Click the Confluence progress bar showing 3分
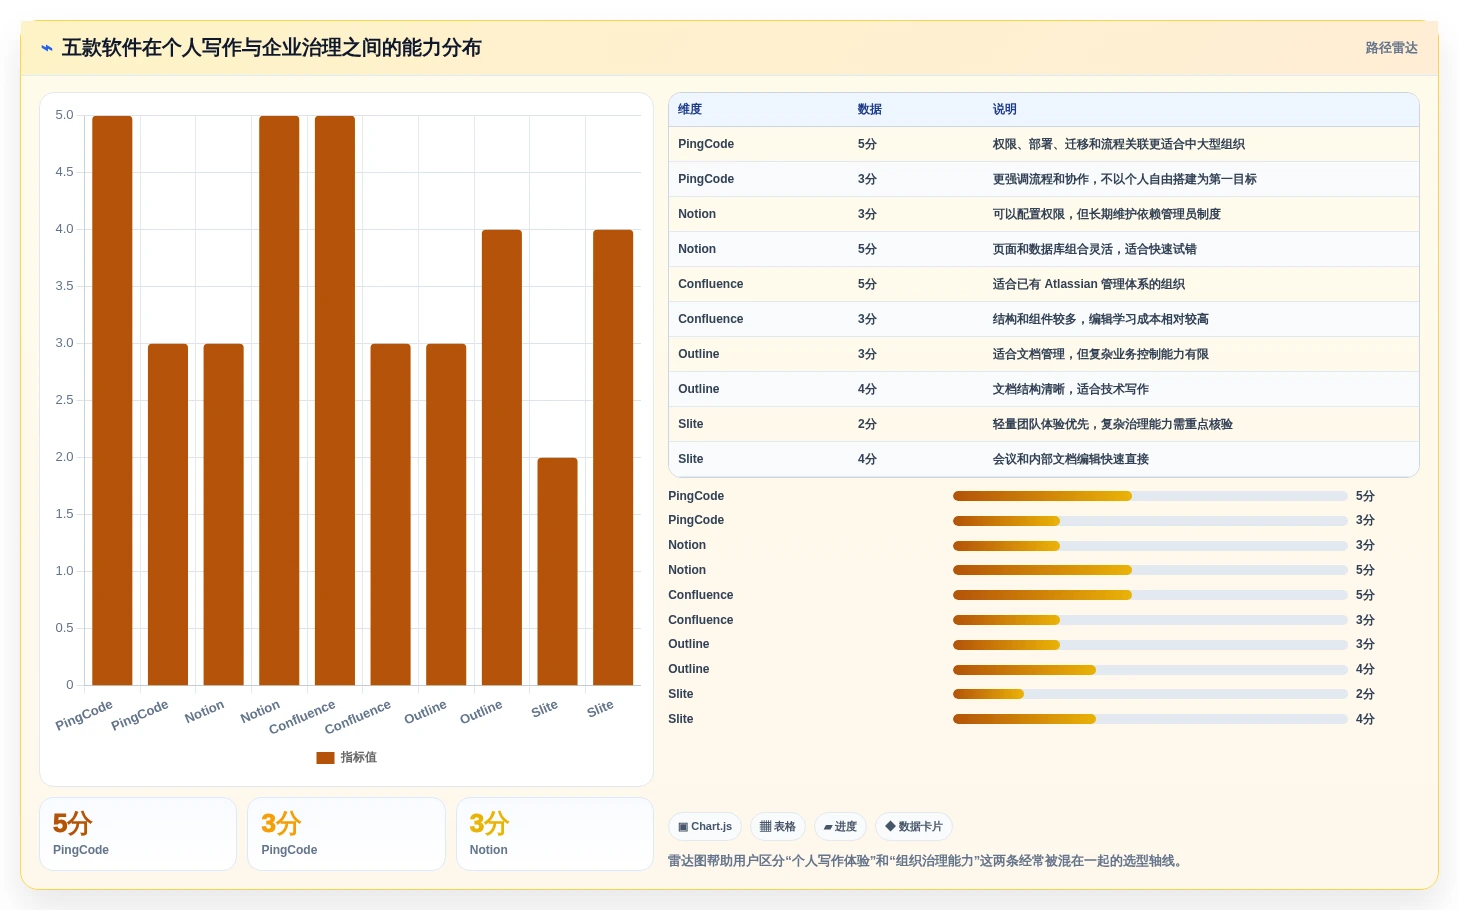Screen dimensions: 1459x910 1150,620
